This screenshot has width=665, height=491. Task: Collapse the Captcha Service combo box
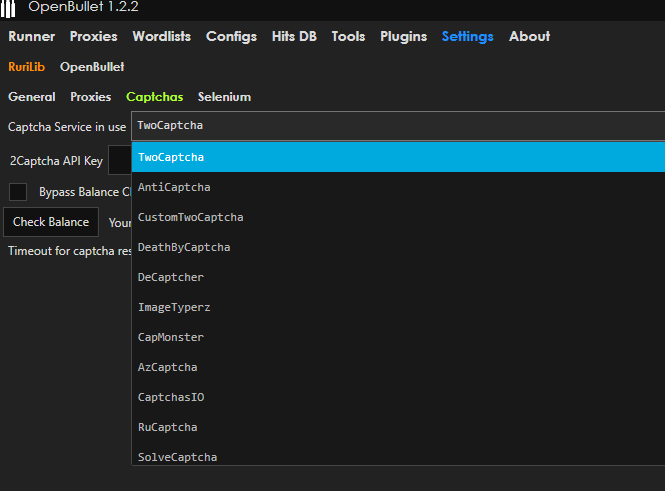(x=398, y=127)
